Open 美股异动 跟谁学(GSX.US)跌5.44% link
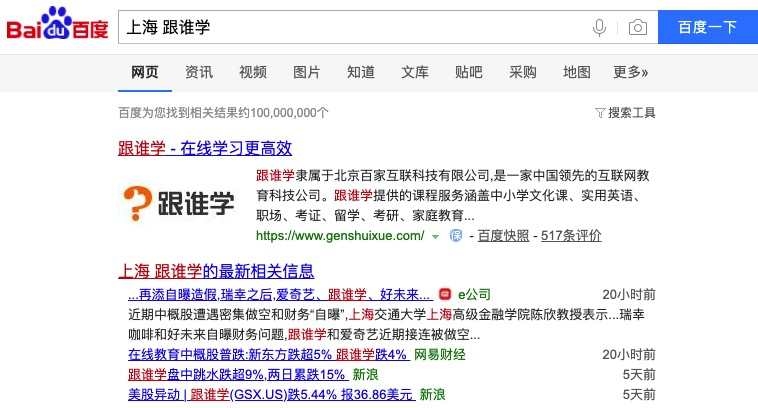 point(271,394)
